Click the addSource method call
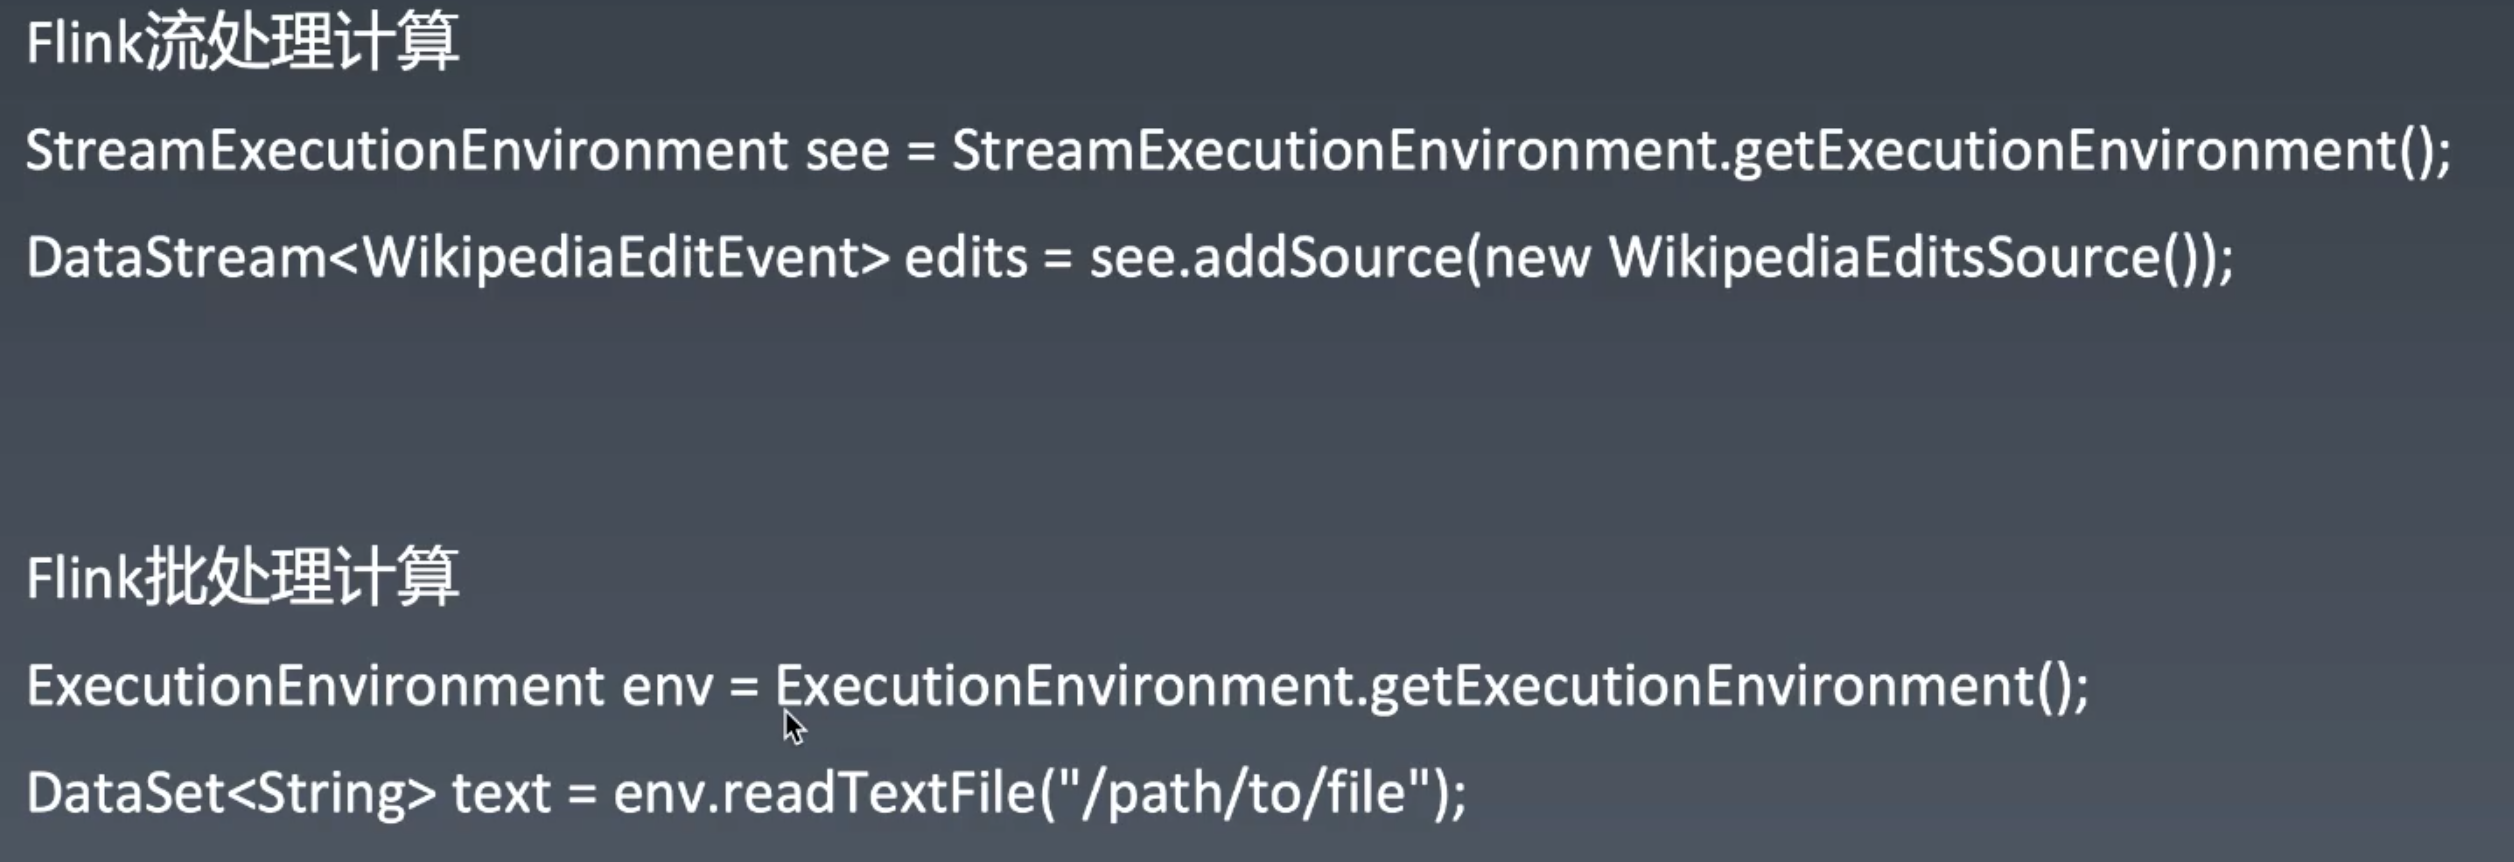The height and width of the screenshot is (862, 2514). 1328,258
